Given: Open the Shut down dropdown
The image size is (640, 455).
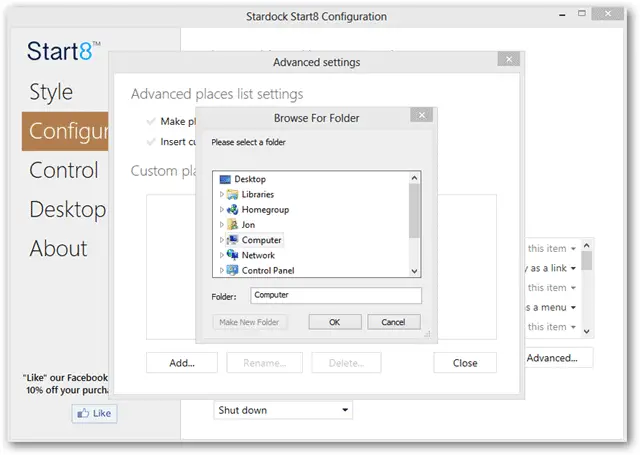Looking at the screenshot, I should pos(283,410).
